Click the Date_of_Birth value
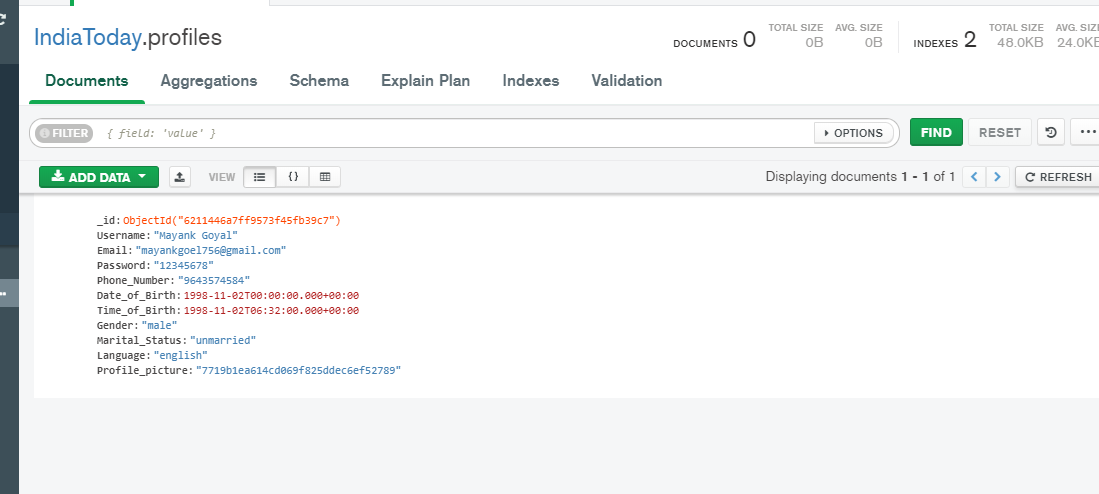Image resolution: width=1099 pixels, height=494 pixels. [271, 296]
